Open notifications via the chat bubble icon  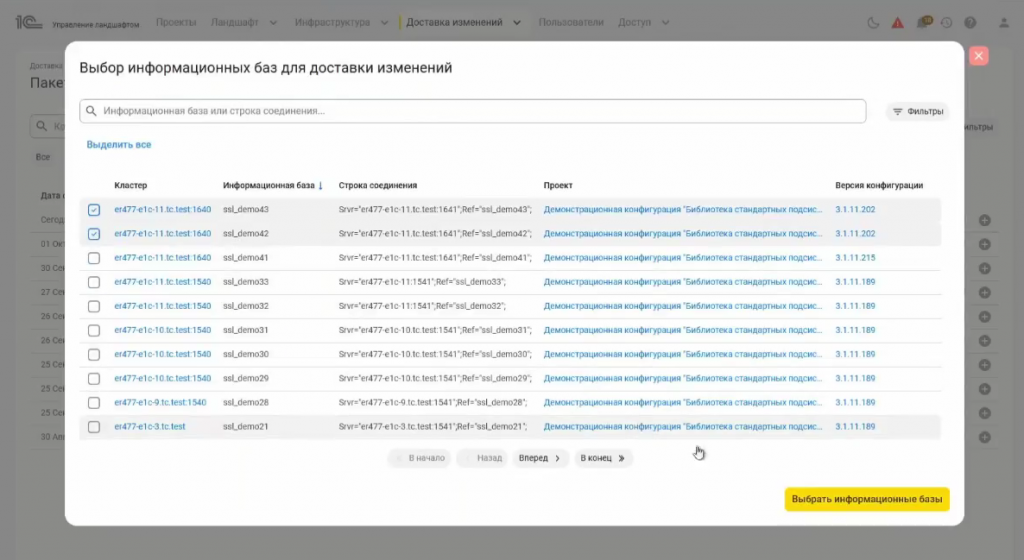(x=922, y=22)
